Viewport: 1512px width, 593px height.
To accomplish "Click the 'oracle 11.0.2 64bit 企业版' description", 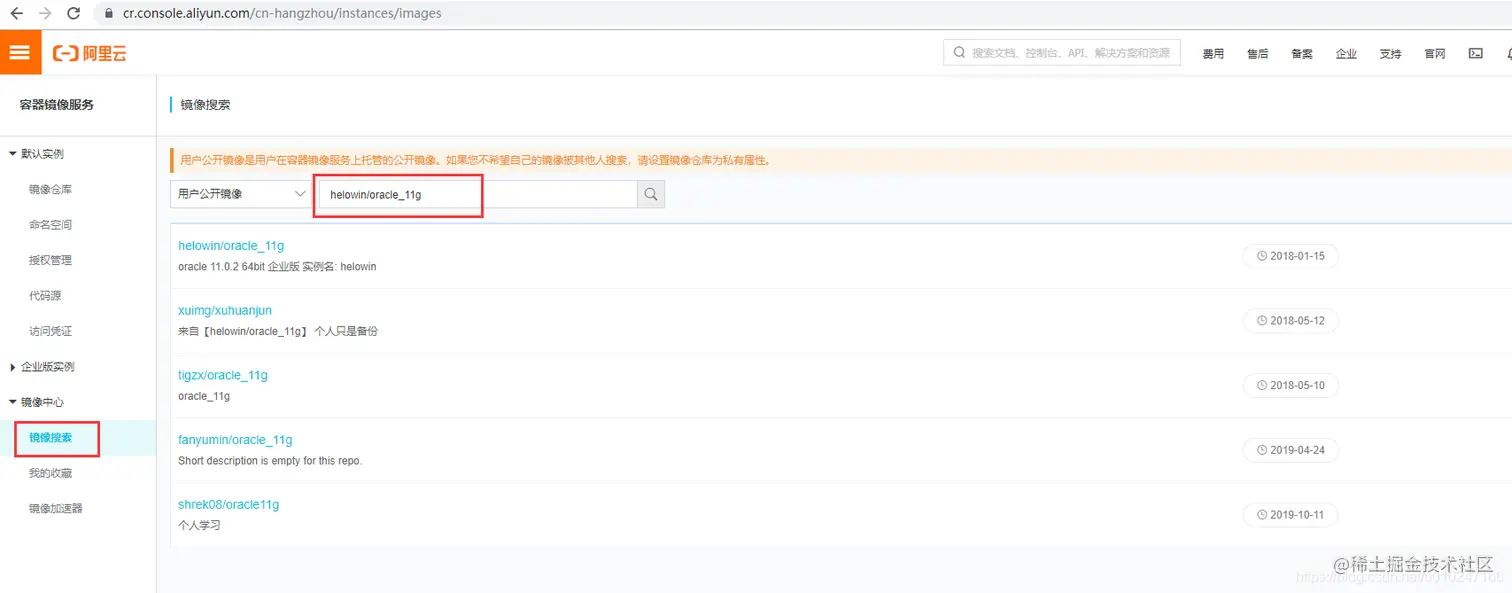I will click(x=277, y=267).
